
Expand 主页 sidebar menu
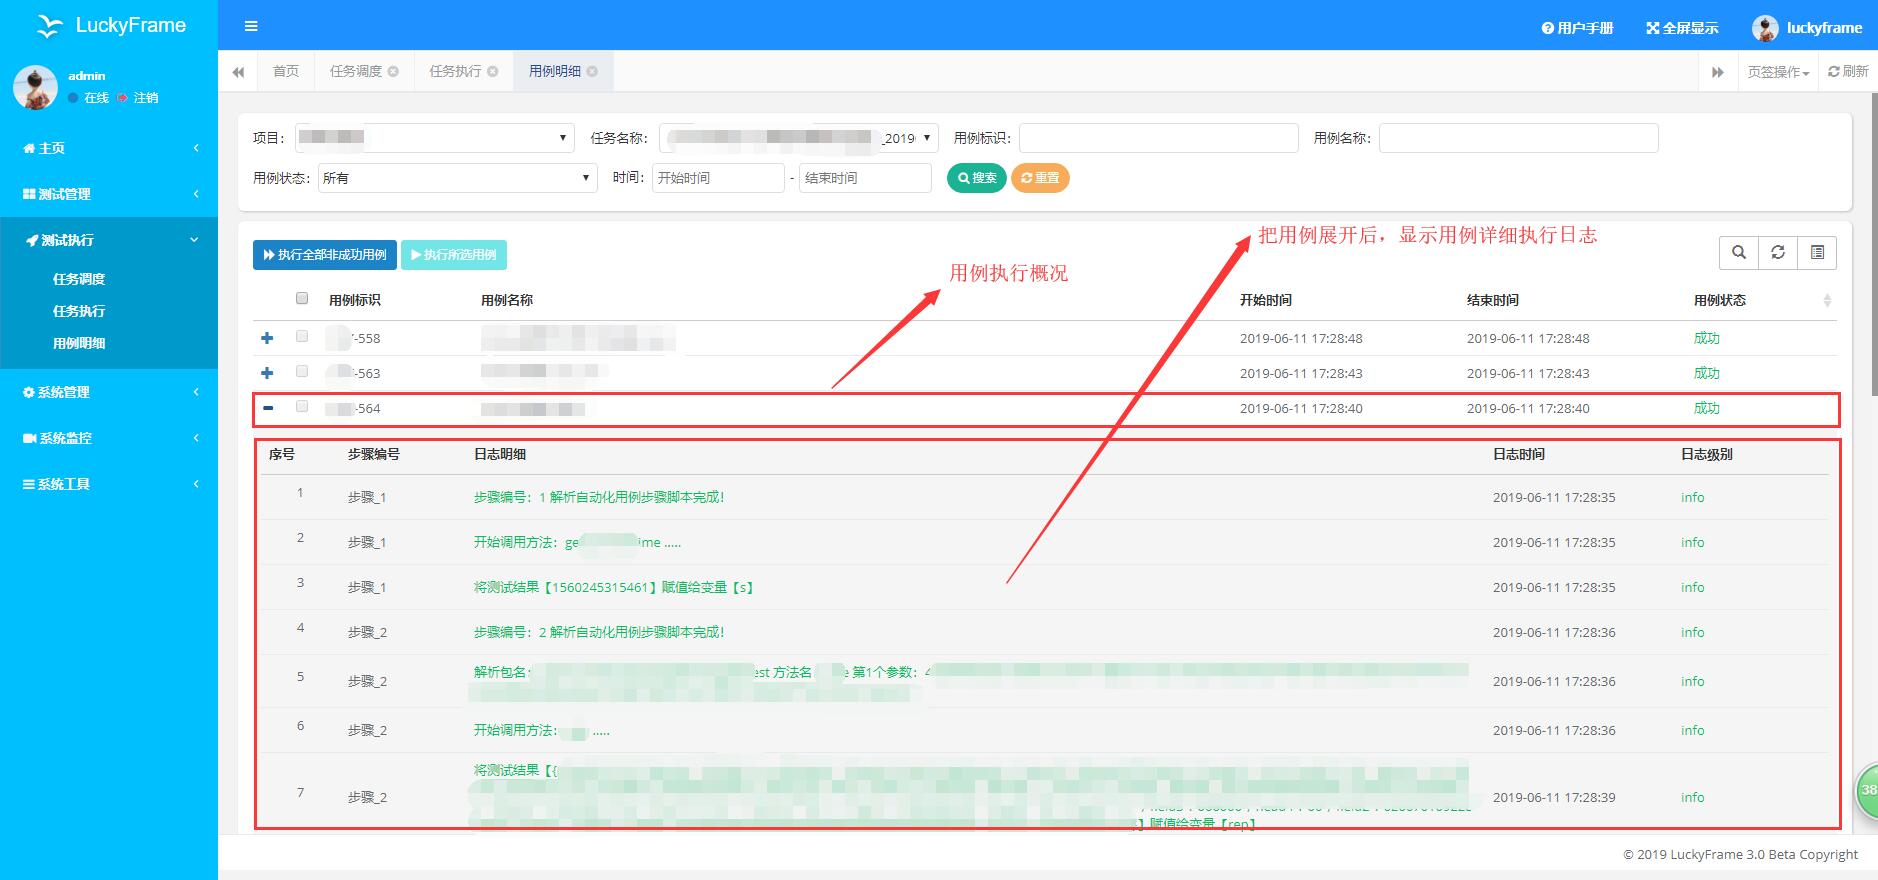[x=109, y=148]
